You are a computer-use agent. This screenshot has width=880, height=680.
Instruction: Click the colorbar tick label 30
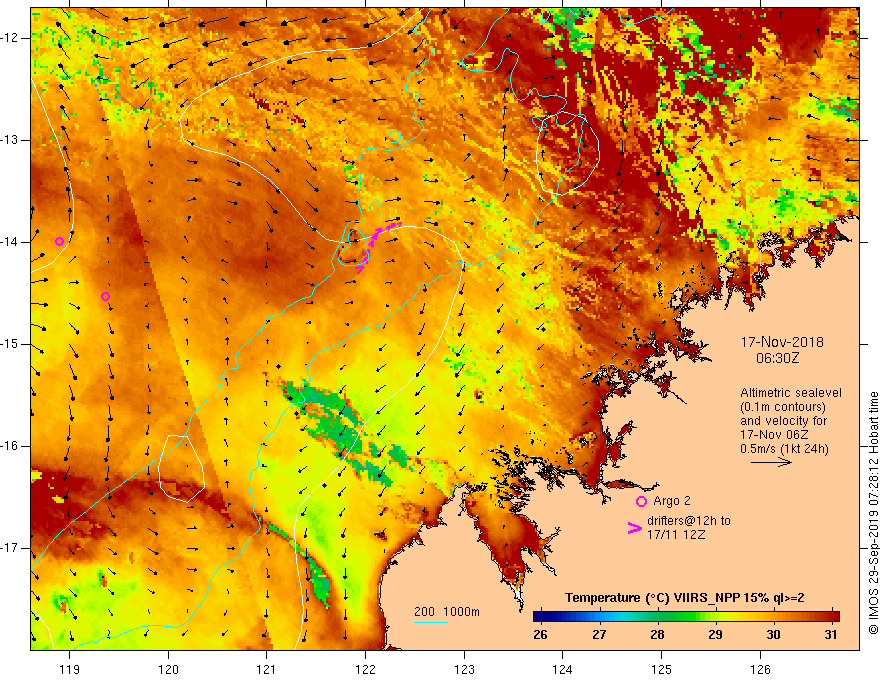(x=773, y=635)
